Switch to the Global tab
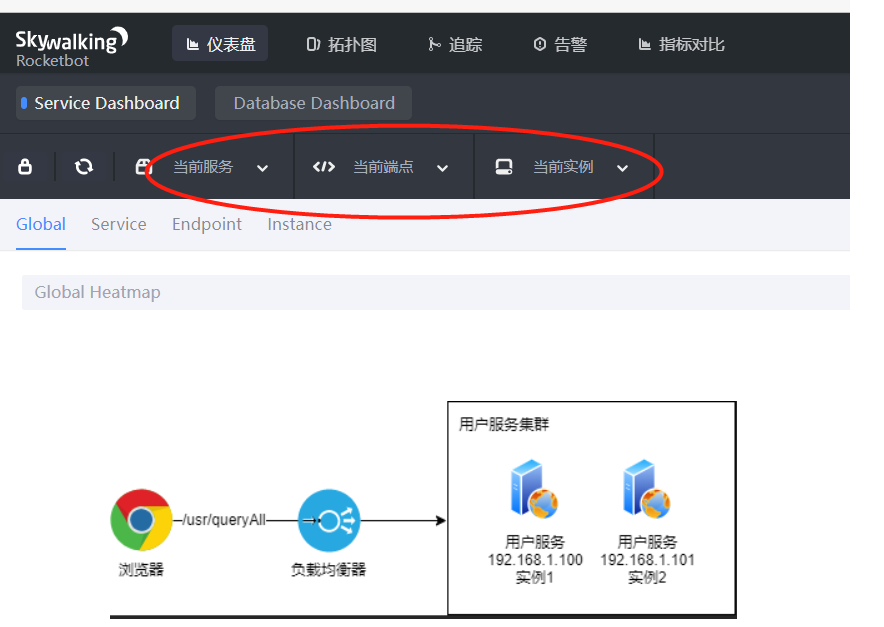This screenshot has height=627, width=884. pyautogui.click(x=41, y=224)
